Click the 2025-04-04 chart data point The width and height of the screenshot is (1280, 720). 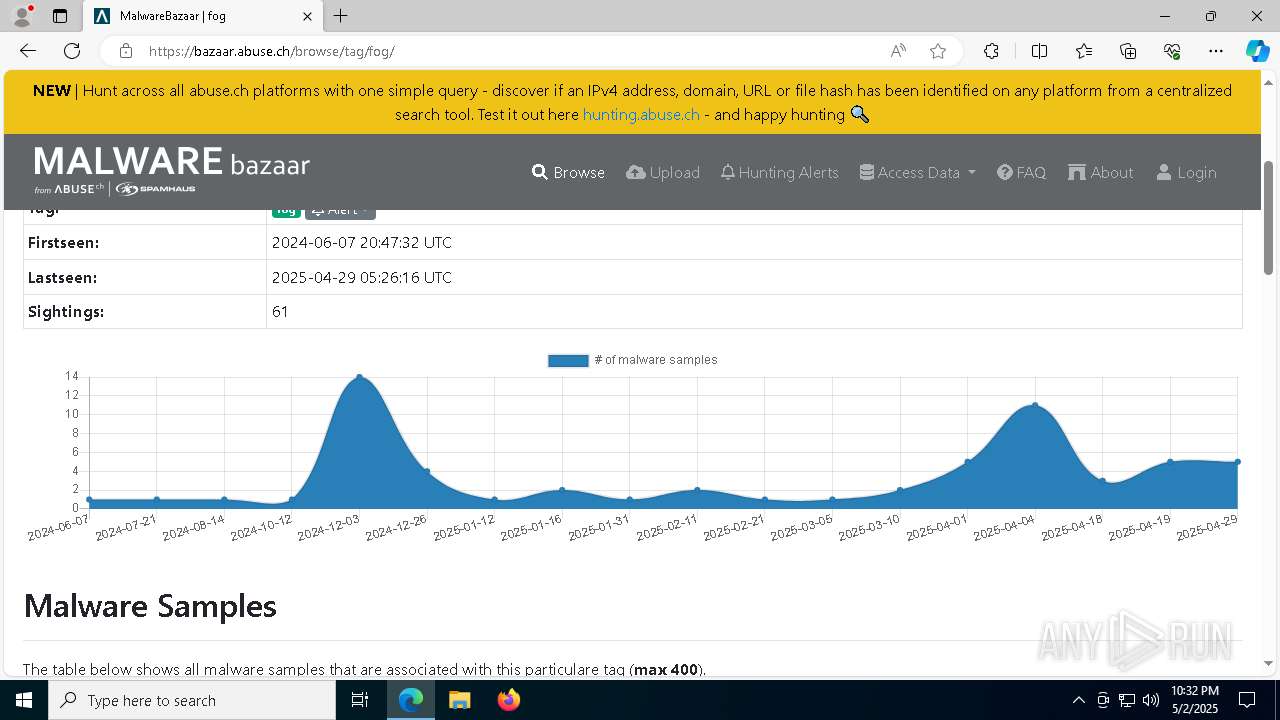[1035, 405]
